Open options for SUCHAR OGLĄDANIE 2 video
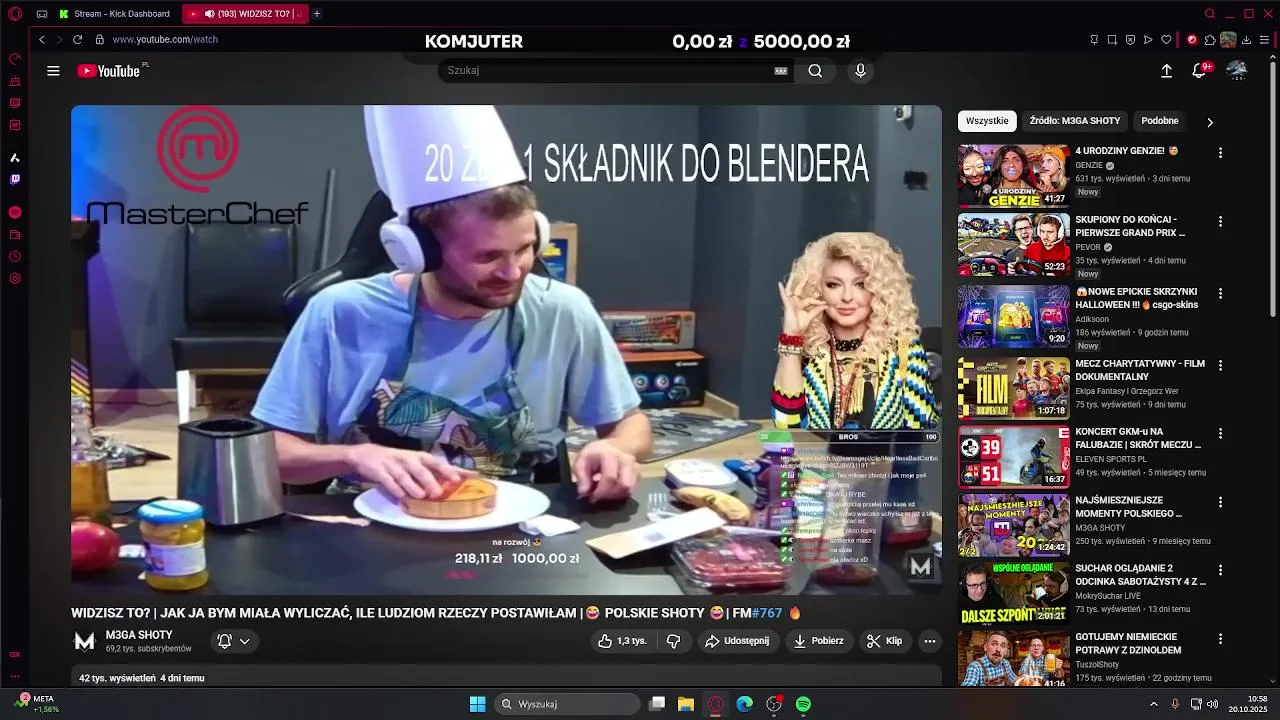 click(x=1220, y=569)
